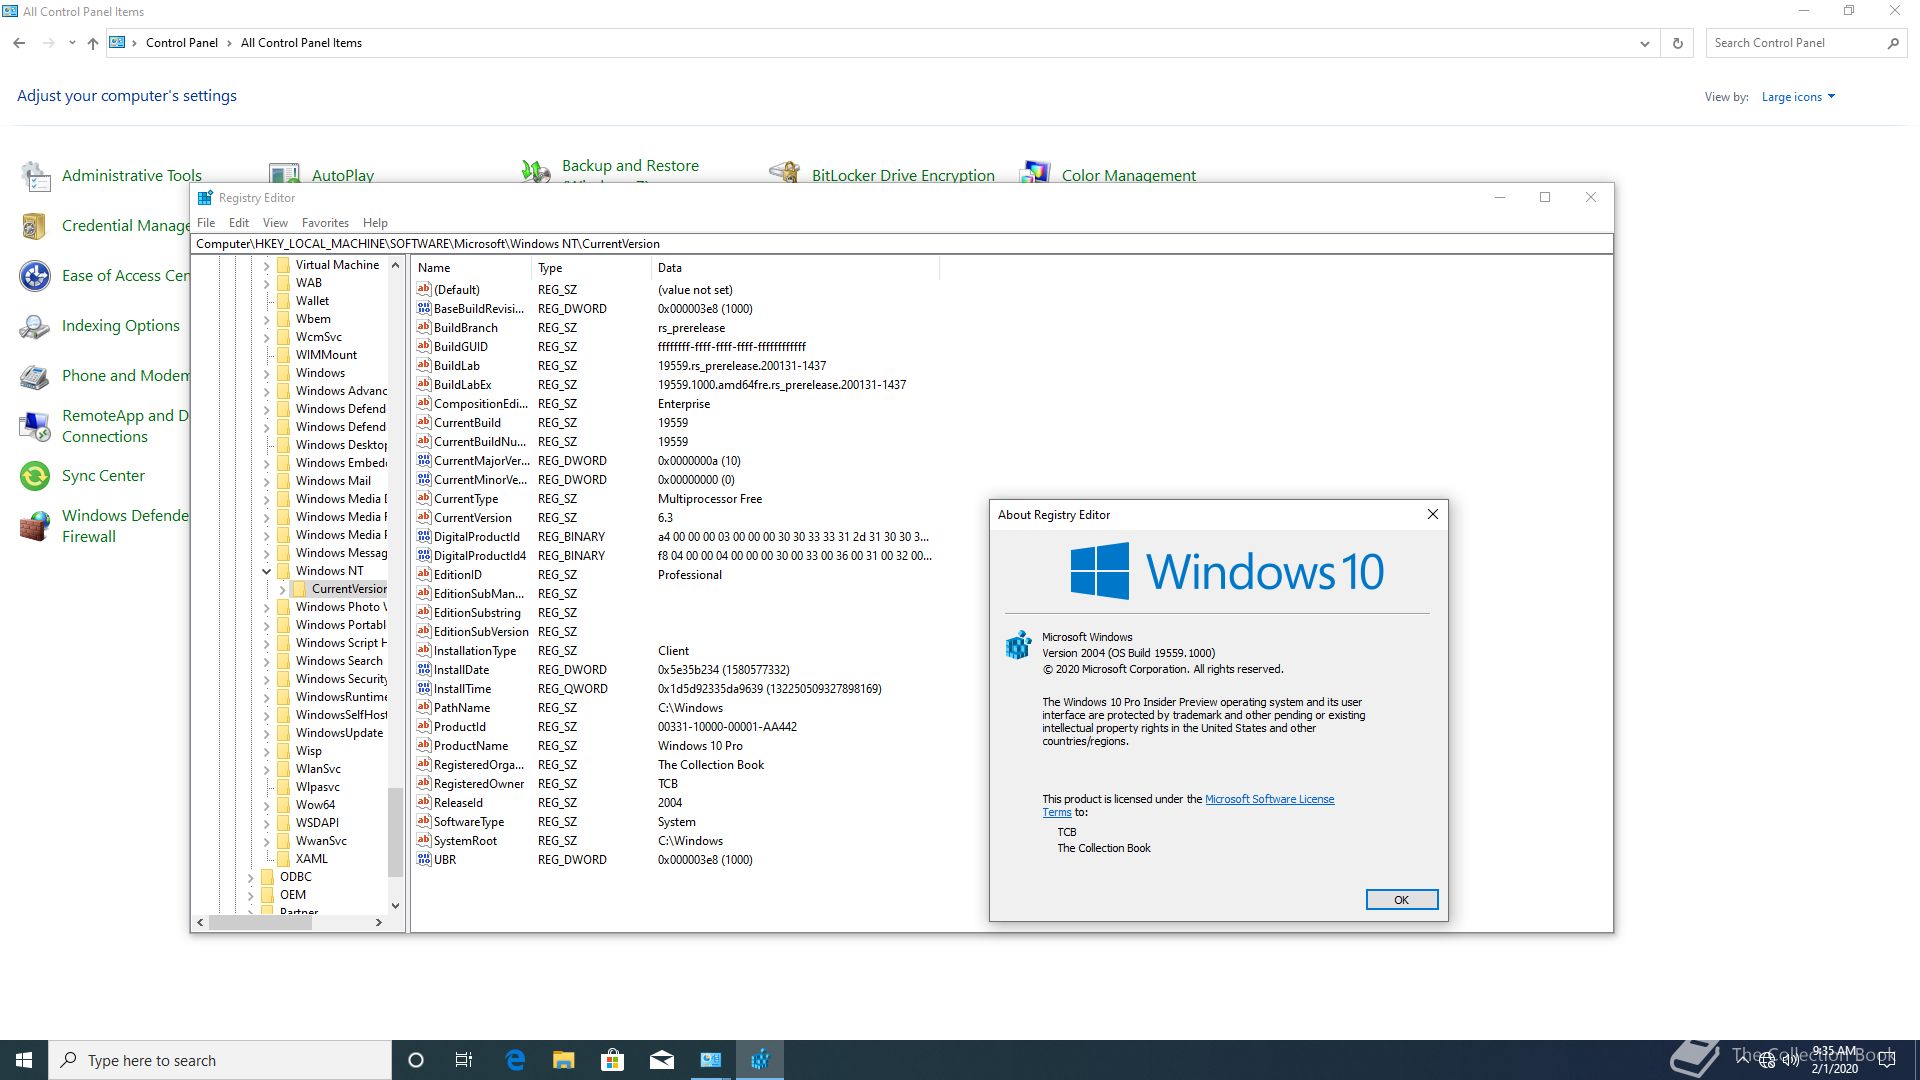Select the Wow64 registry key
1920x1080 pixels.
[315, 805]
